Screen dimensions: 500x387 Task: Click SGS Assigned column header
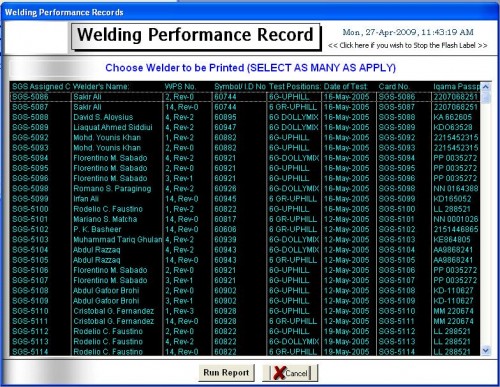[x=41, y=87]
